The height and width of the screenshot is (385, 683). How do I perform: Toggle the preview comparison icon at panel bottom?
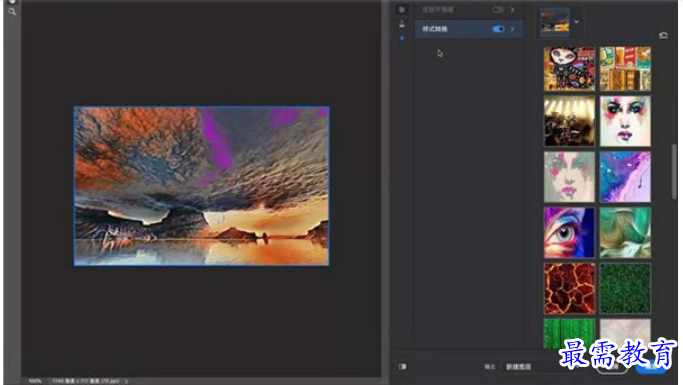[x=402, y=367]
